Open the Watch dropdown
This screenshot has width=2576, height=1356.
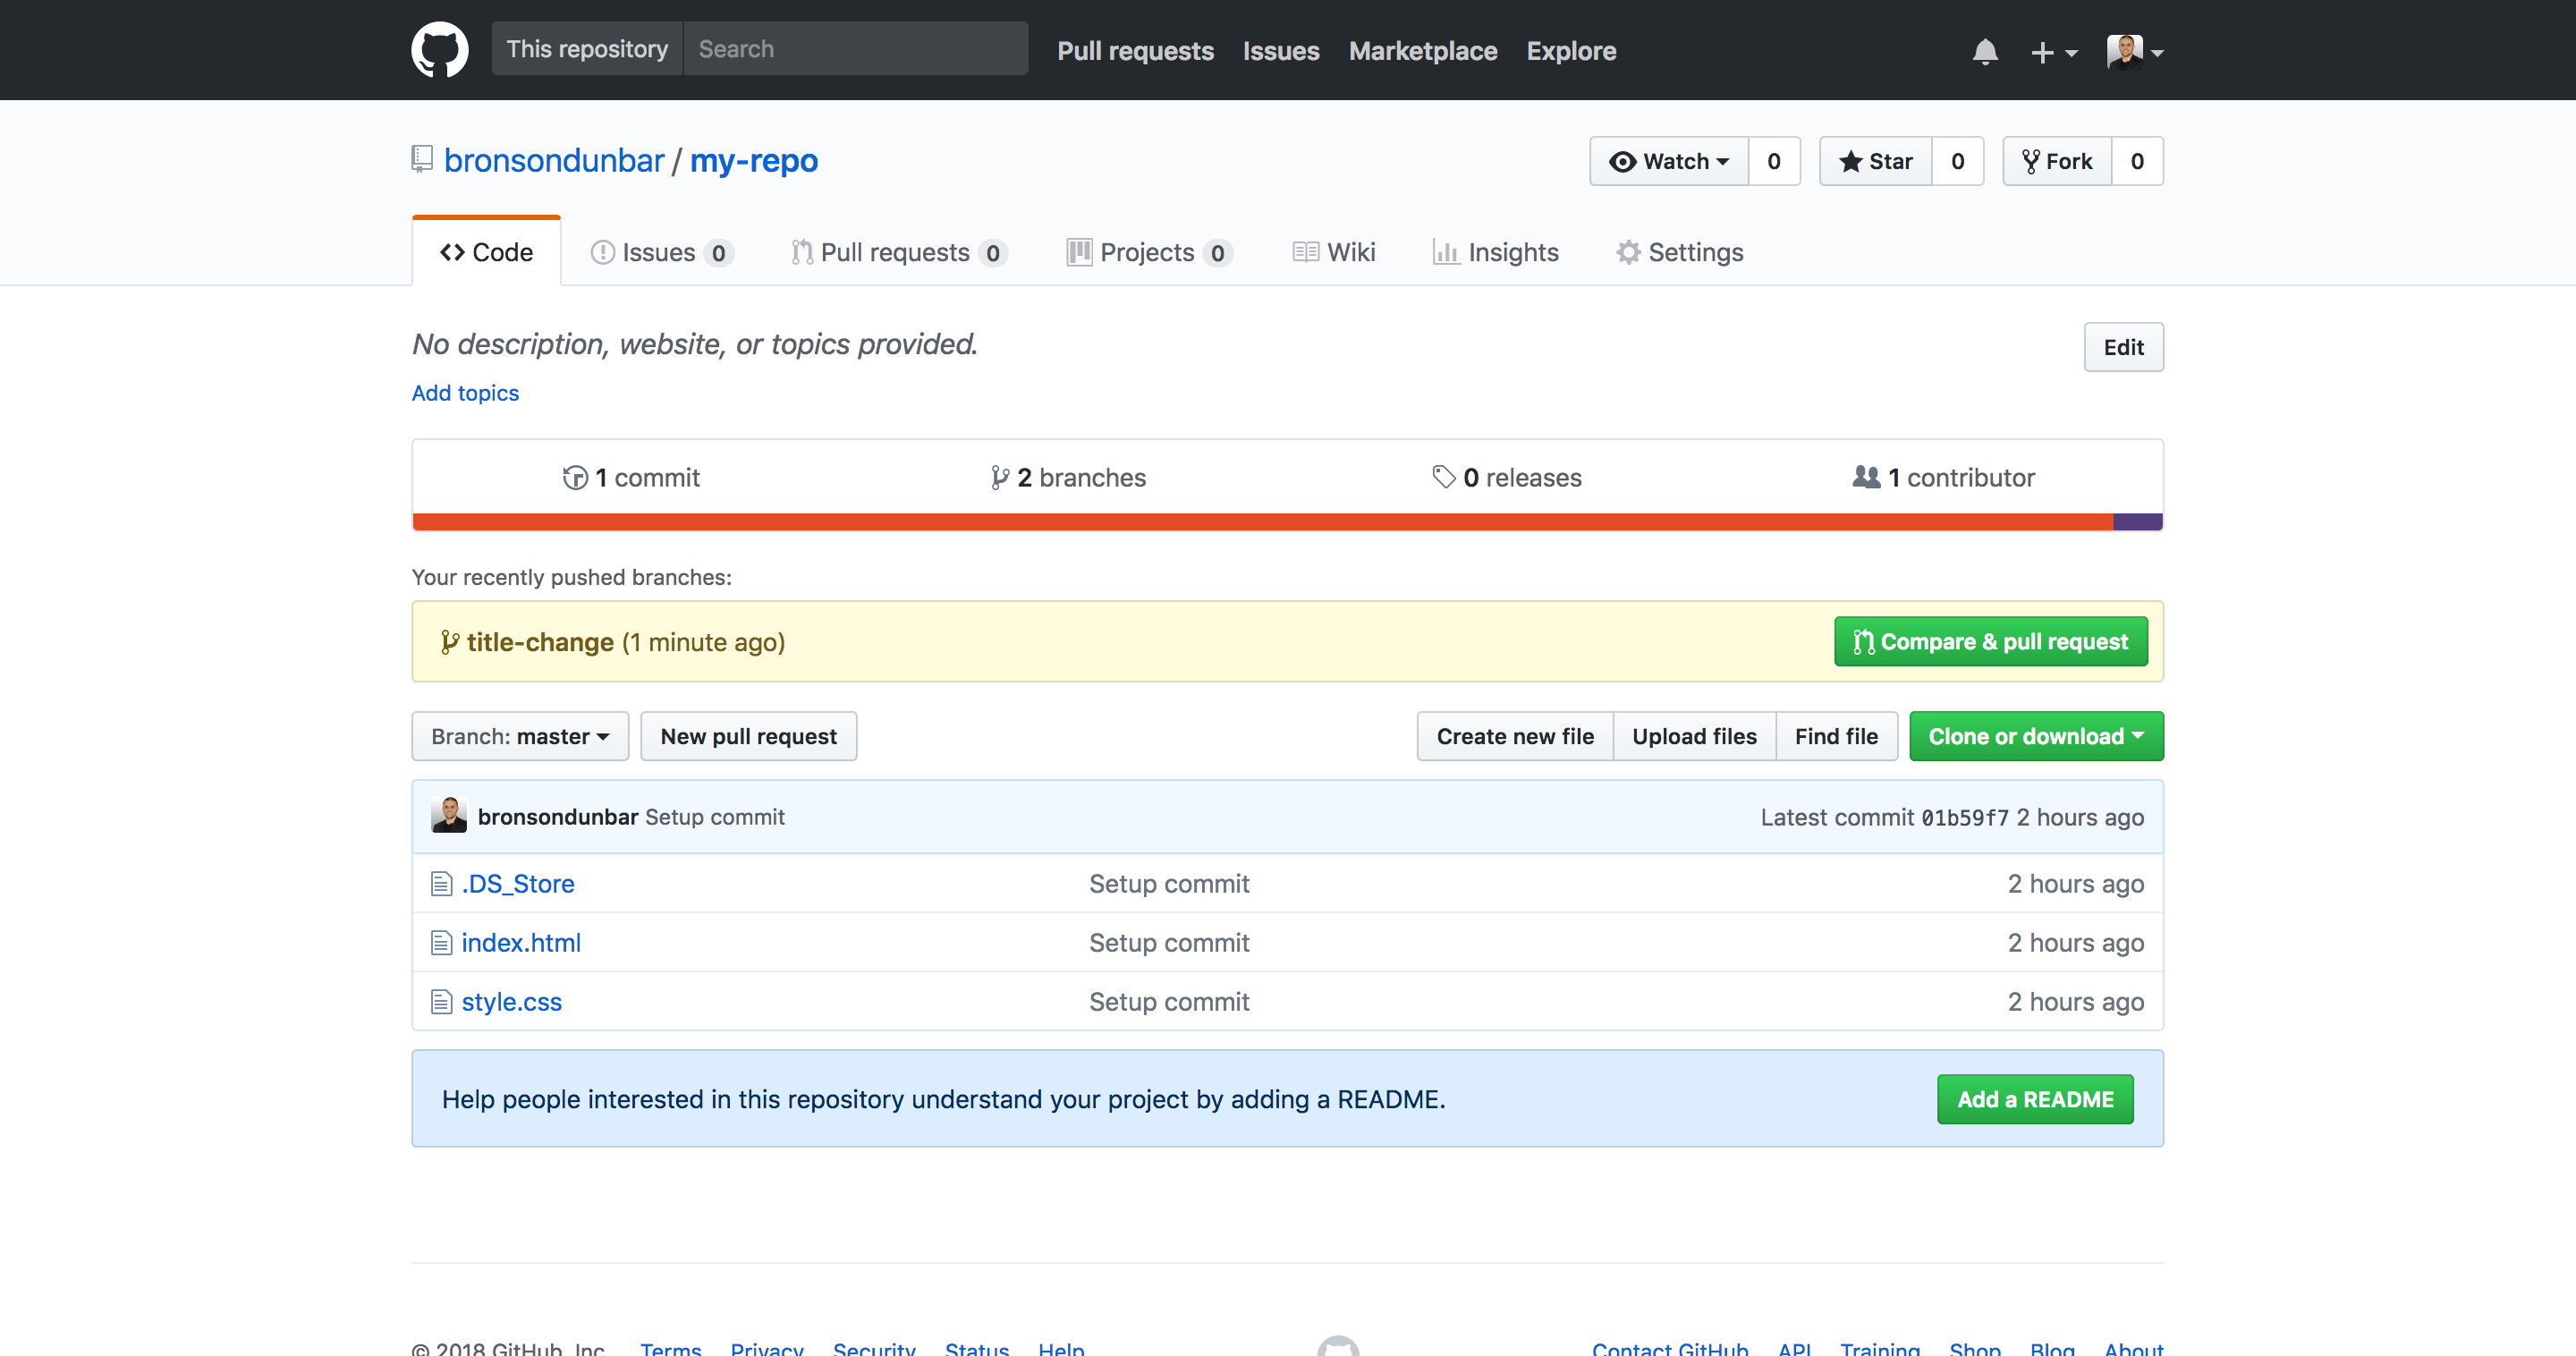[1668, 161]
